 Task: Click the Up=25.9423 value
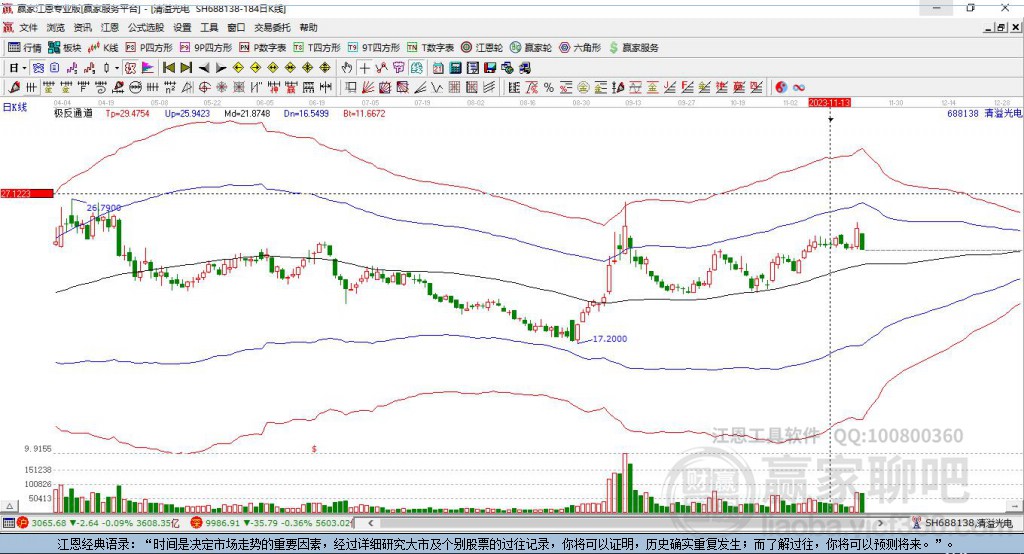pos(187,114)
